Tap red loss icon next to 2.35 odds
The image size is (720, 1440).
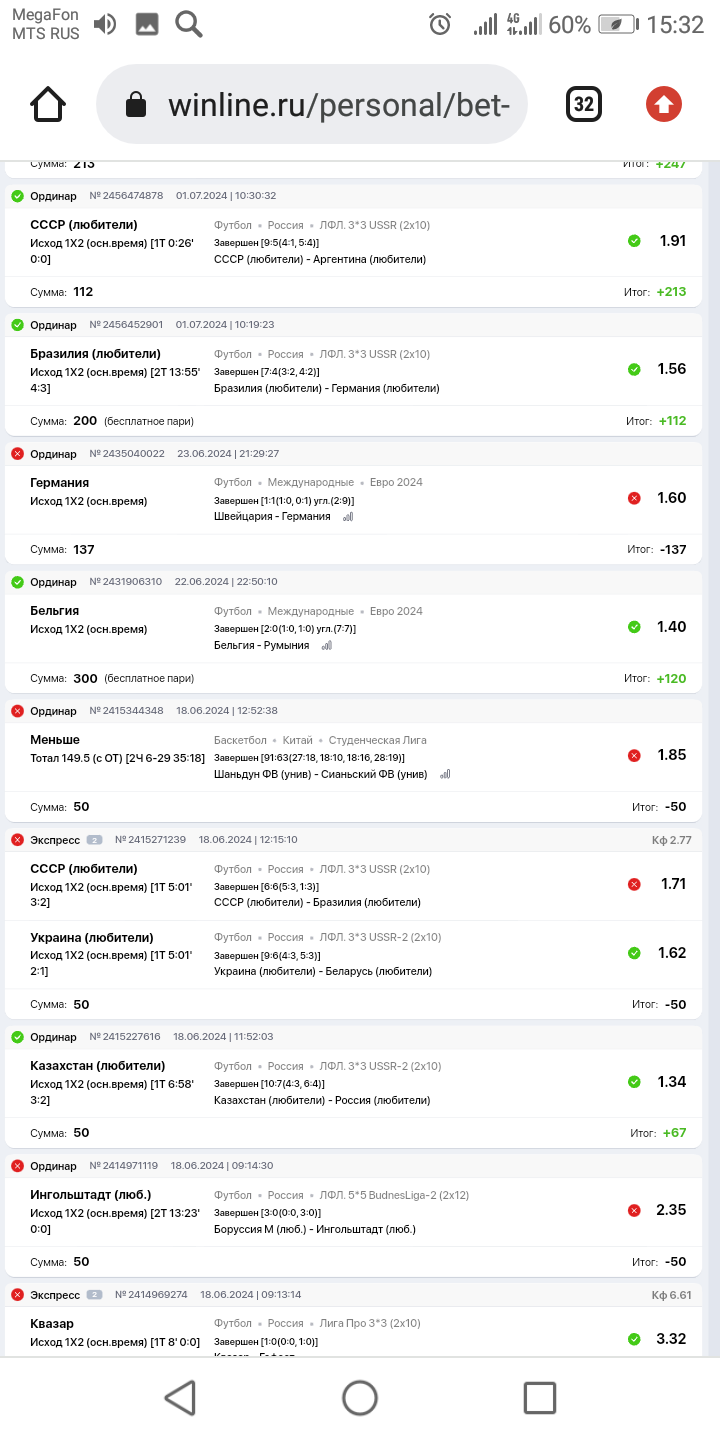pos(634,1211)
